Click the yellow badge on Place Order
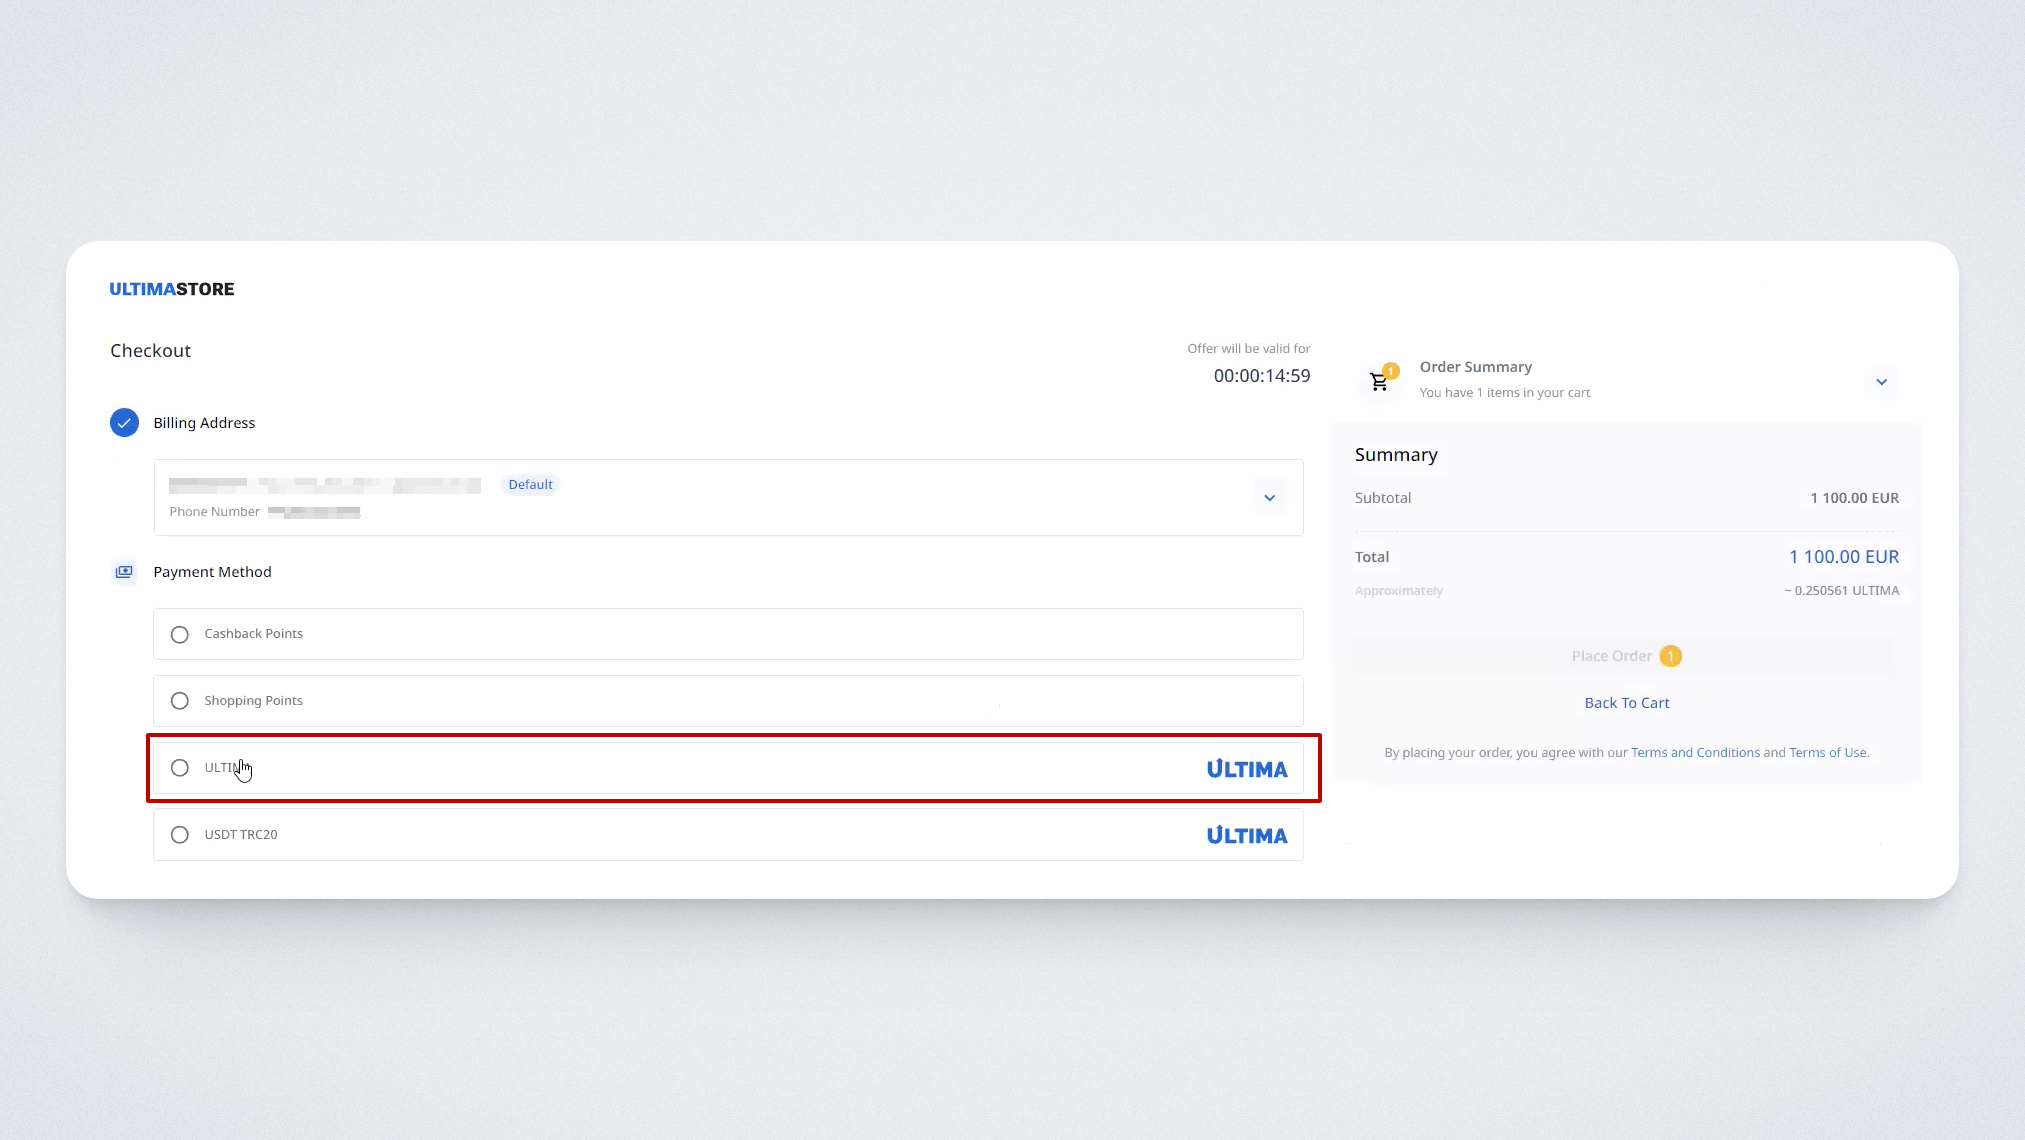Image resolution: width=2025 pixels, height=1140 pixels. 1670,656
